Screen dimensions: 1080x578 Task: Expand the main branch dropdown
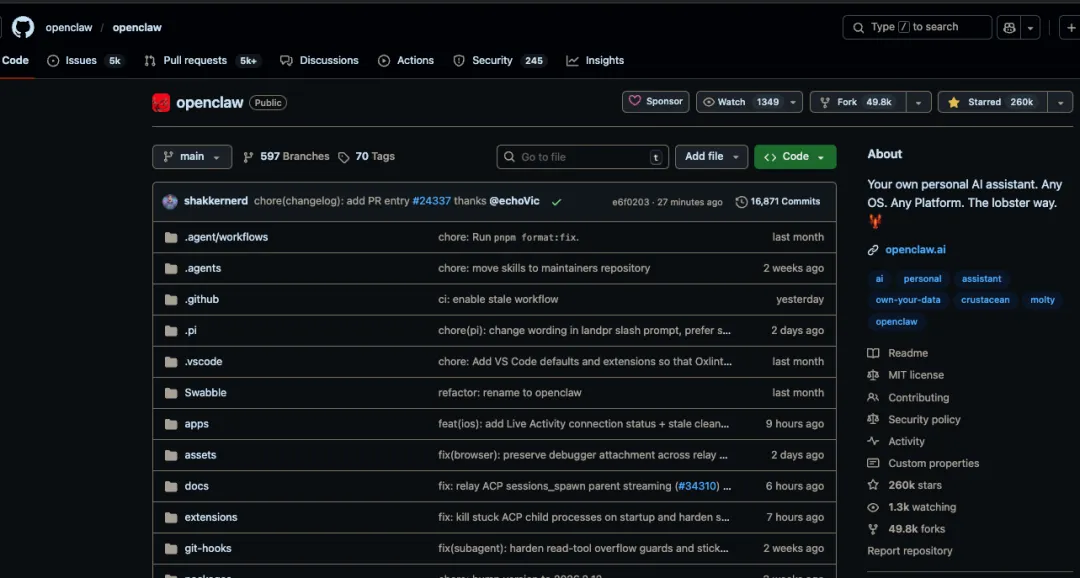[192, 157]
